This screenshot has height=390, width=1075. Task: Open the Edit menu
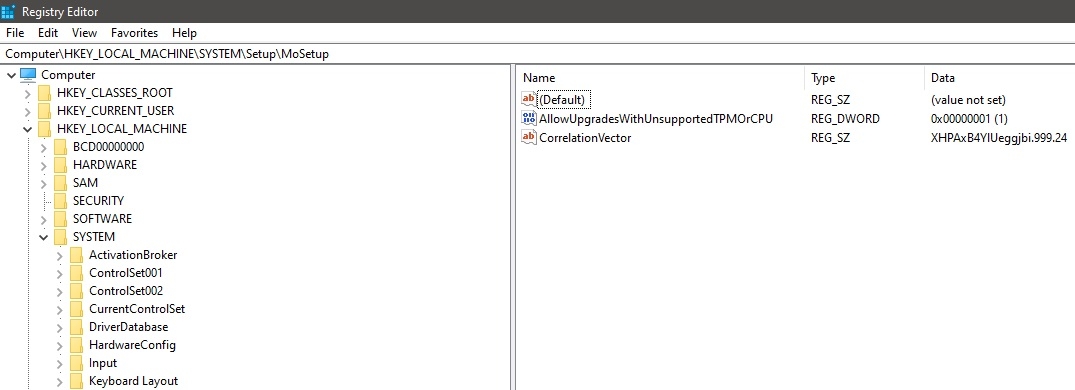click(x=48, y=33)
